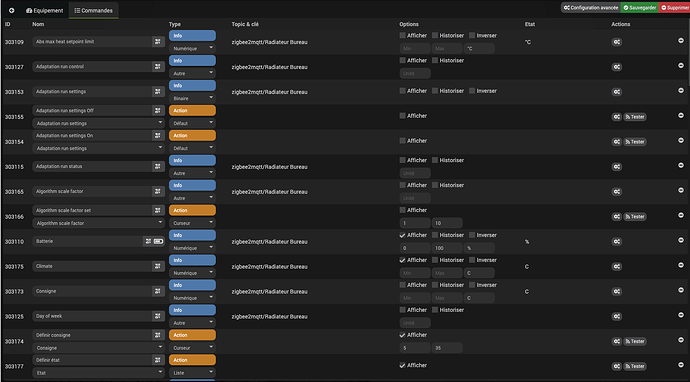
Task: Open advanced settings gear for Consigne command
Action: click(617, 291)
